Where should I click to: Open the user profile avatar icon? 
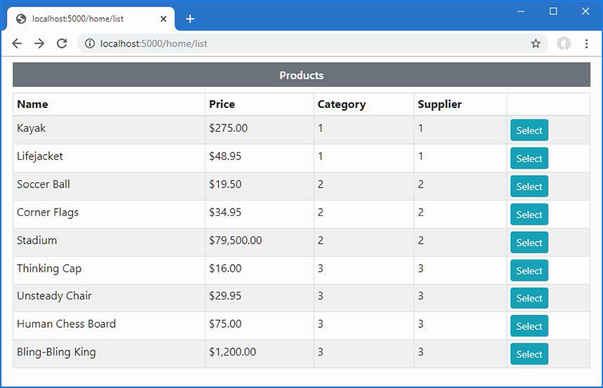point(564,43)
